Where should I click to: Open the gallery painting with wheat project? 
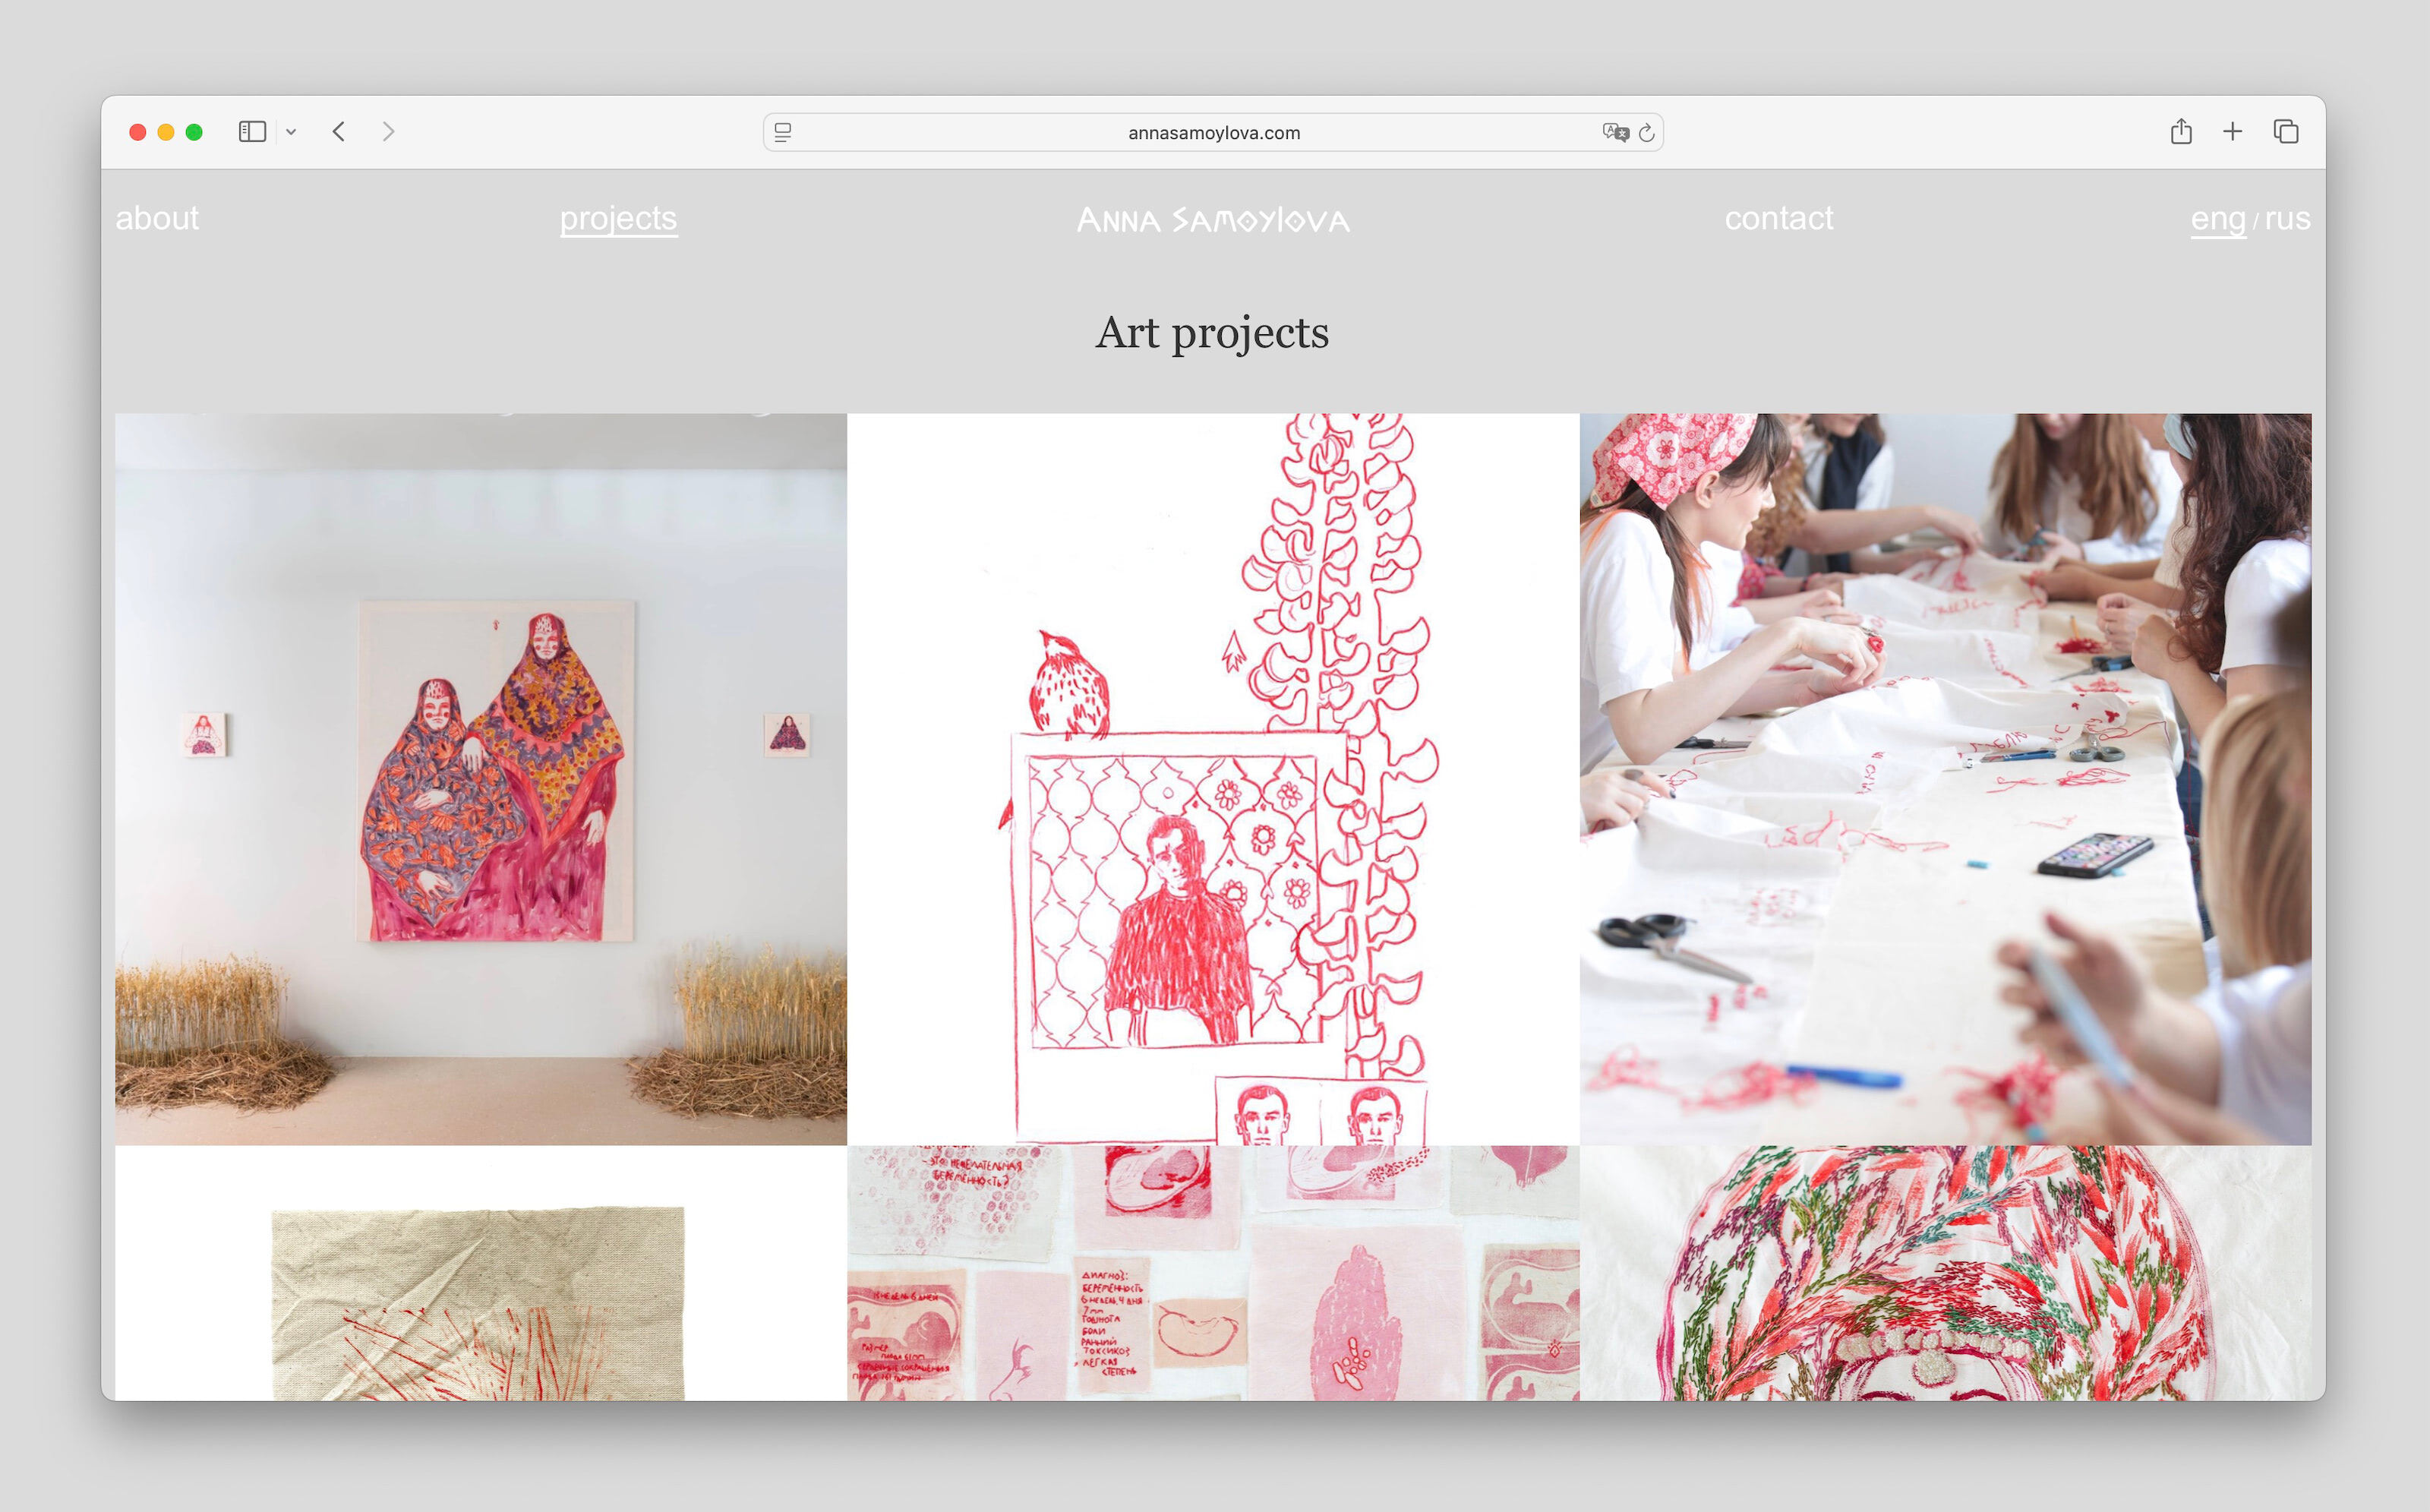481,778
